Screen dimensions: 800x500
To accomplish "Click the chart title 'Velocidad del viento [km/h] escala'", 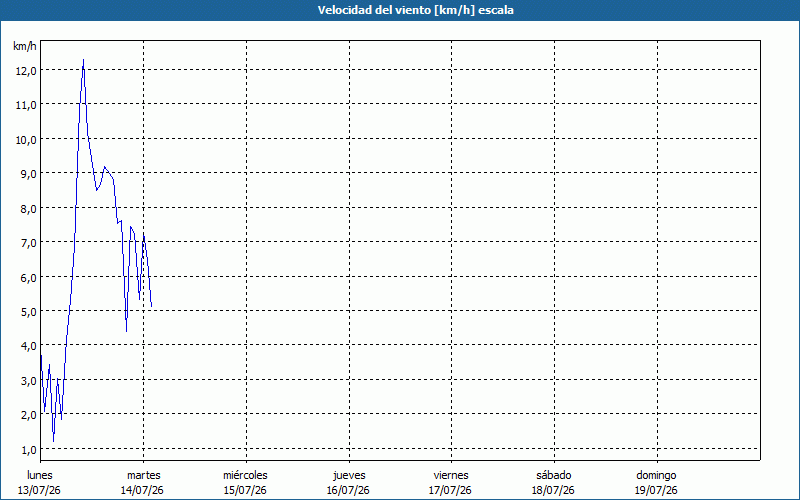I will [x=415, y=10].
